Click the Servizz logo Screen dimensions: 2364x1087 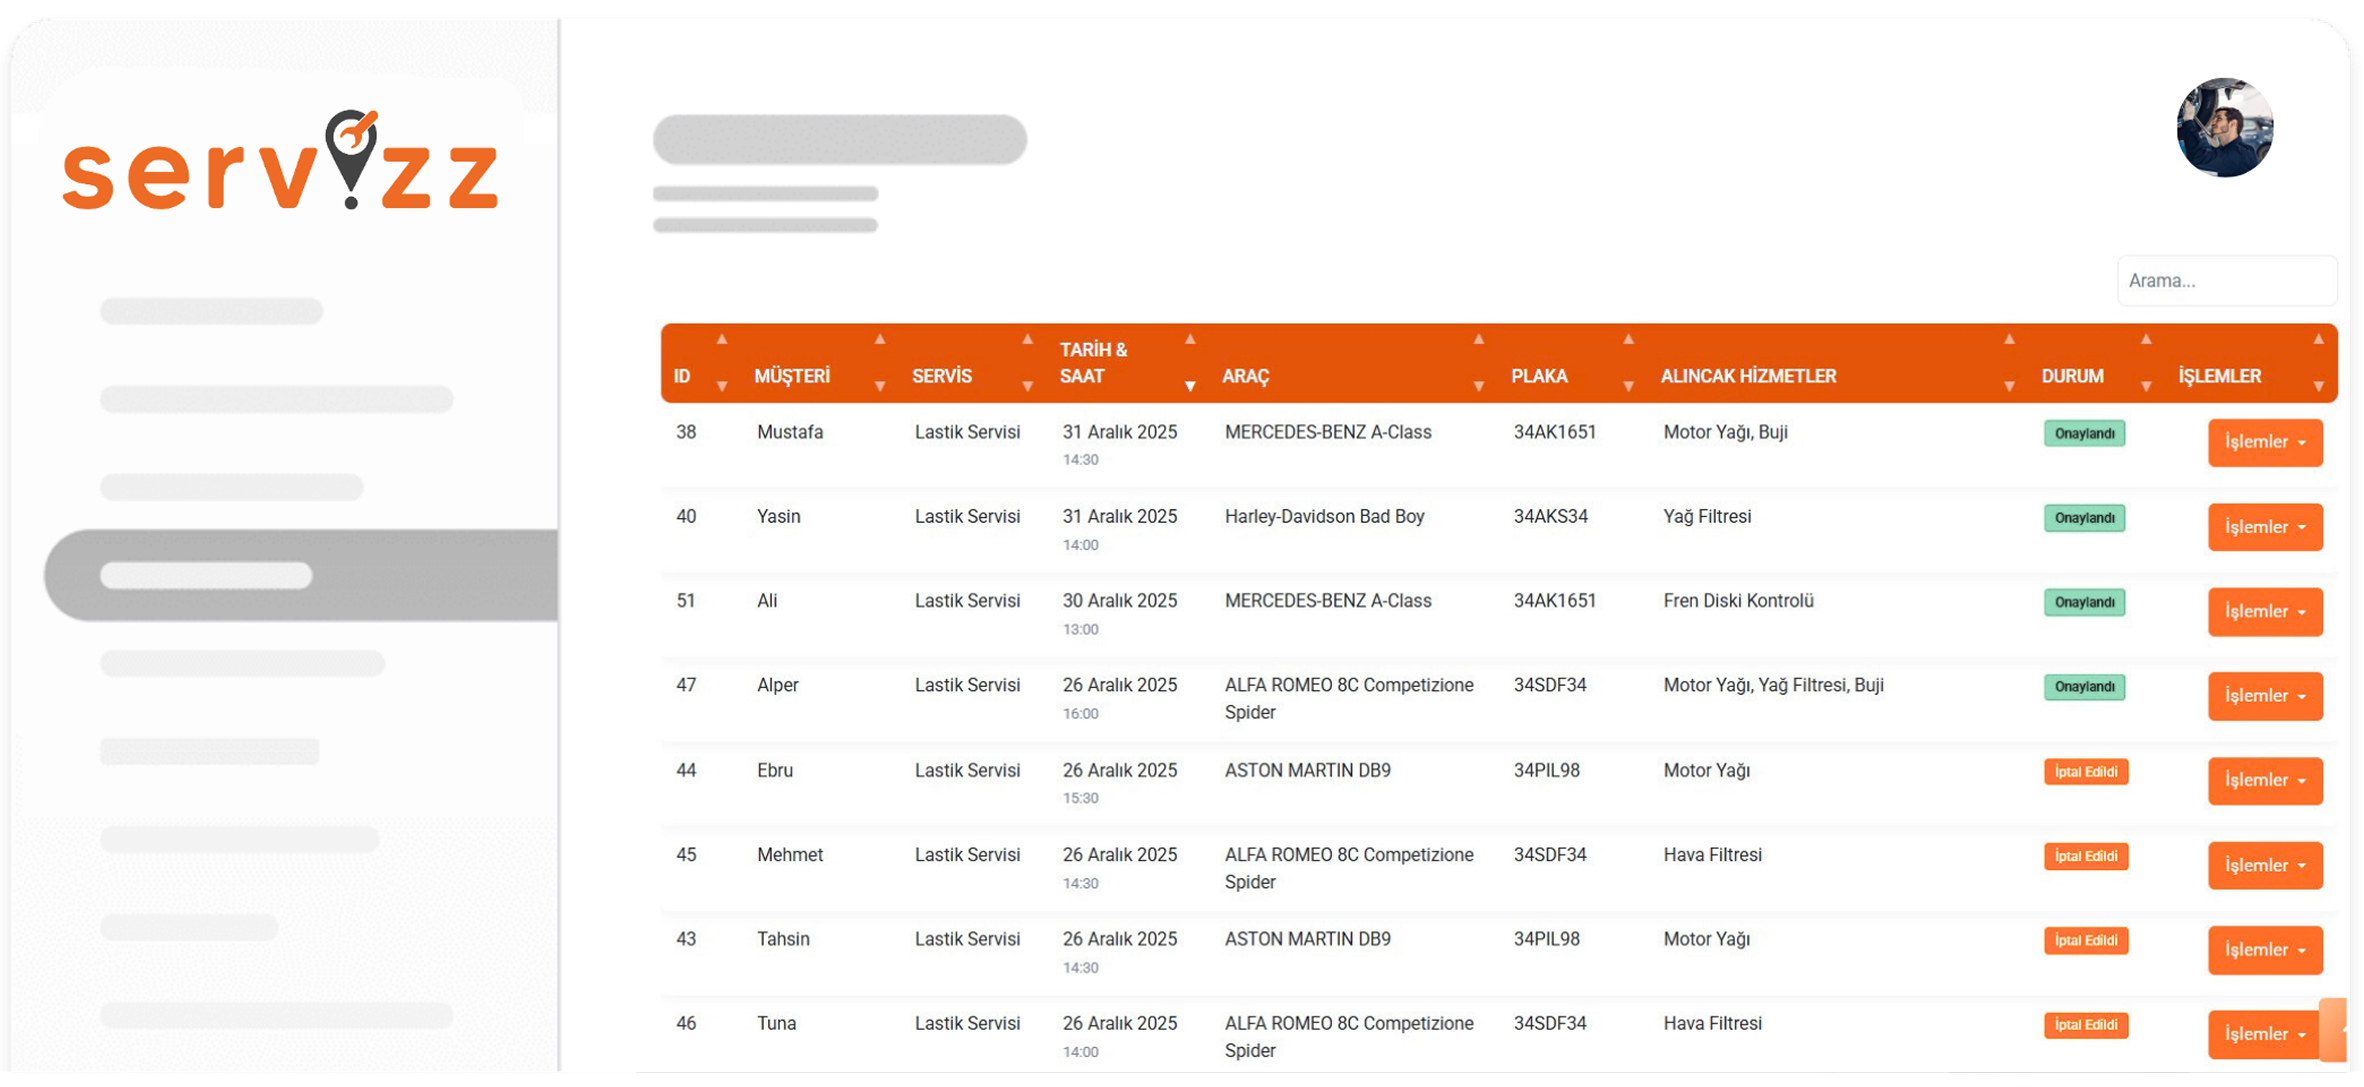pos(280,163)
